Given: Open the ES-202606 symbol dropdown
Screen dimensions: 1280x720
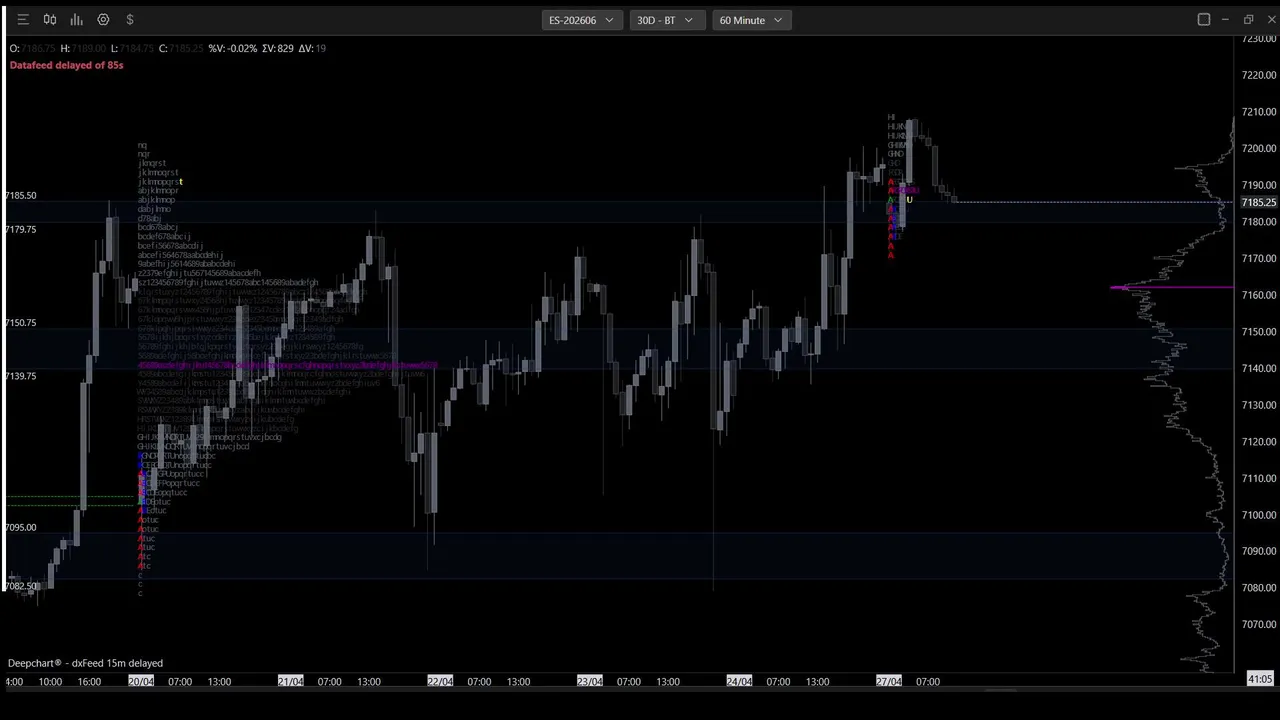Looking at the screenshot, I should coord(582,20).
